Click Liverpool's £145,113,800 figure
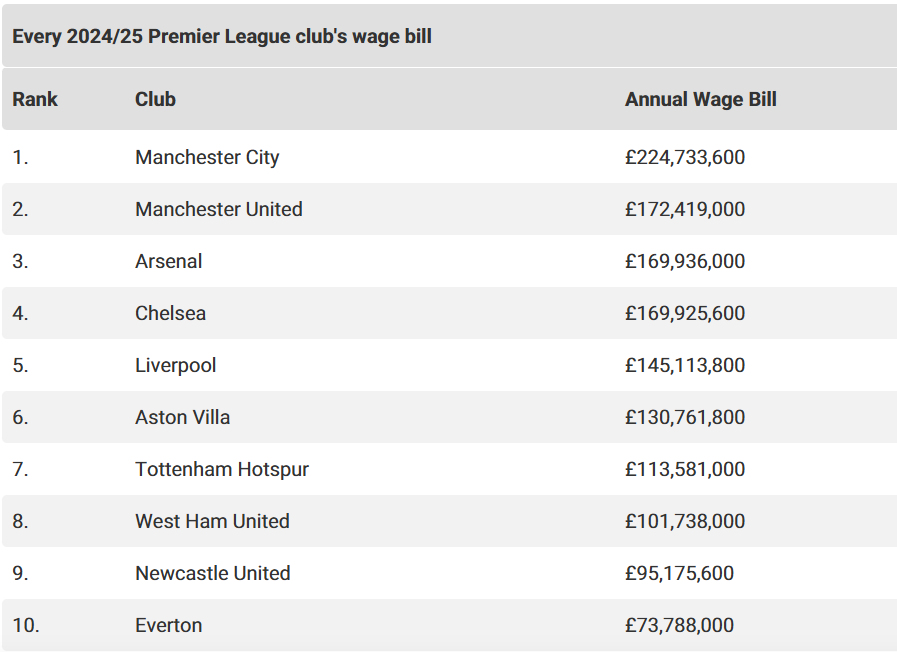897x652 pixels. 685,365
